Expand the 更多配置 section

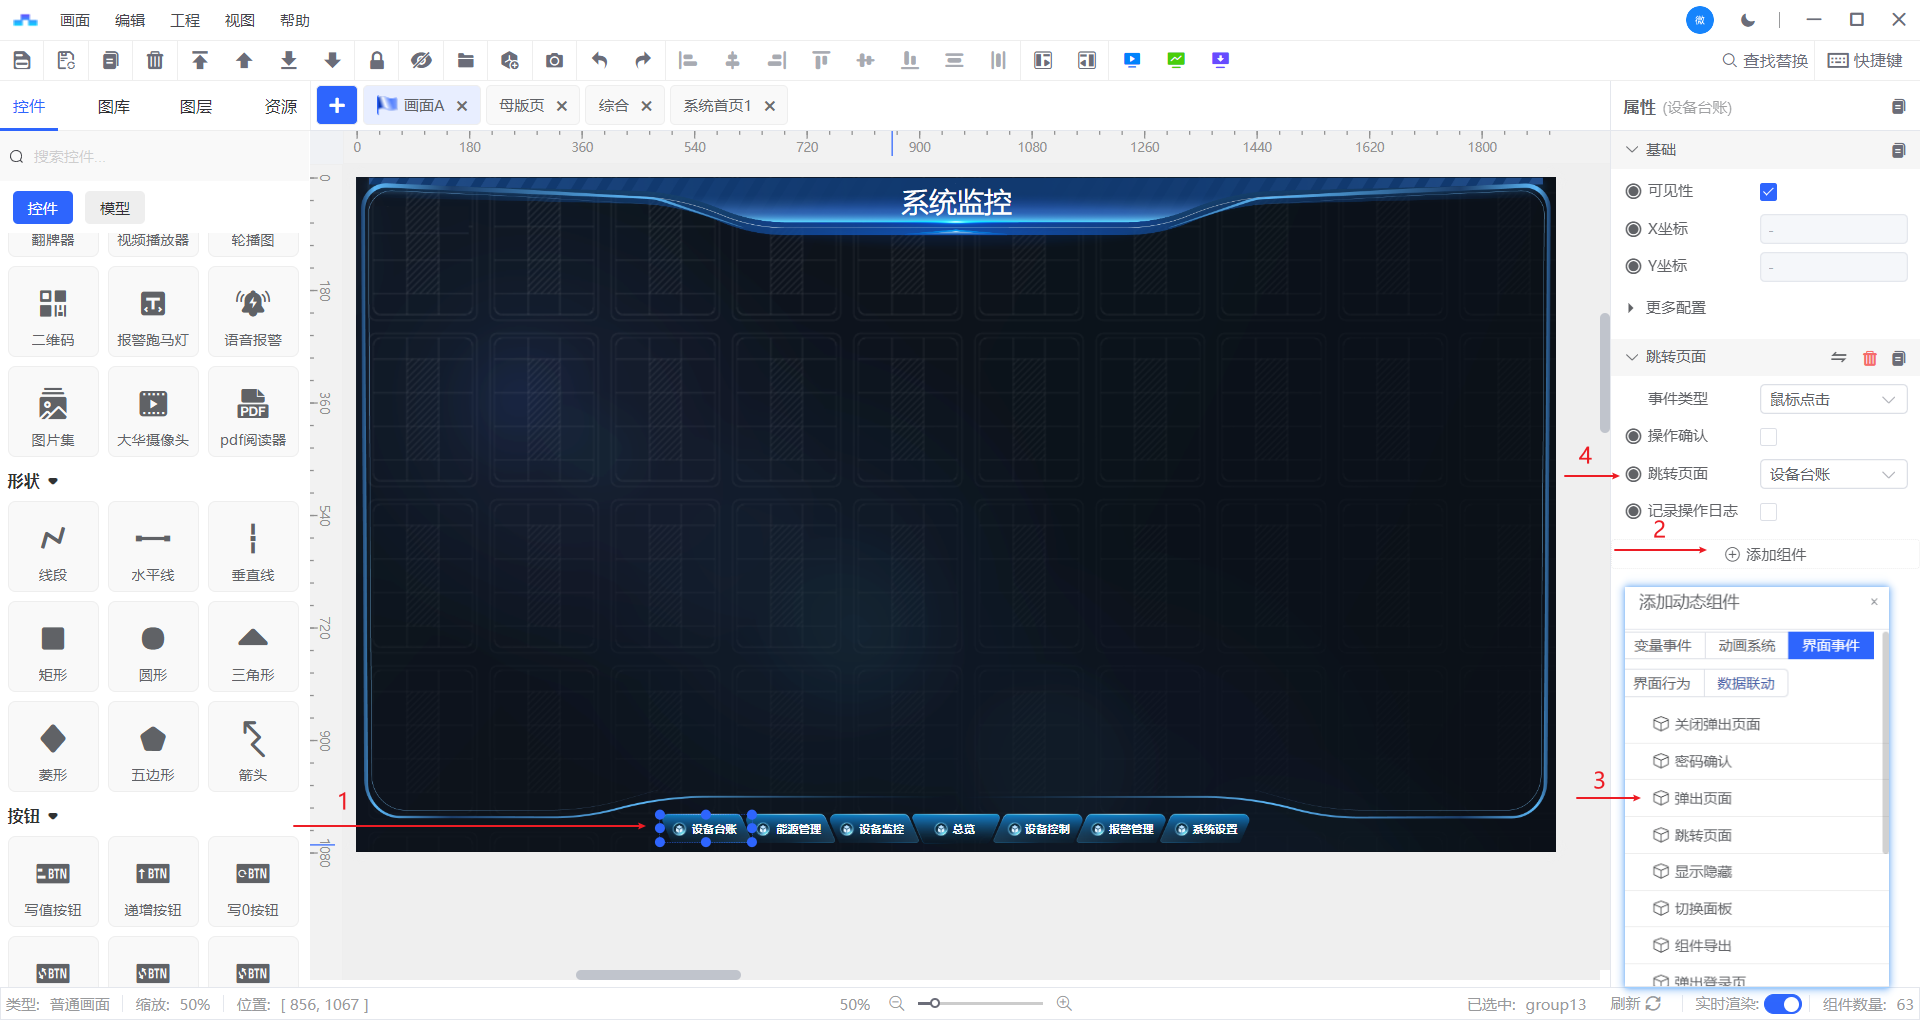click(x=1675, y=308)
